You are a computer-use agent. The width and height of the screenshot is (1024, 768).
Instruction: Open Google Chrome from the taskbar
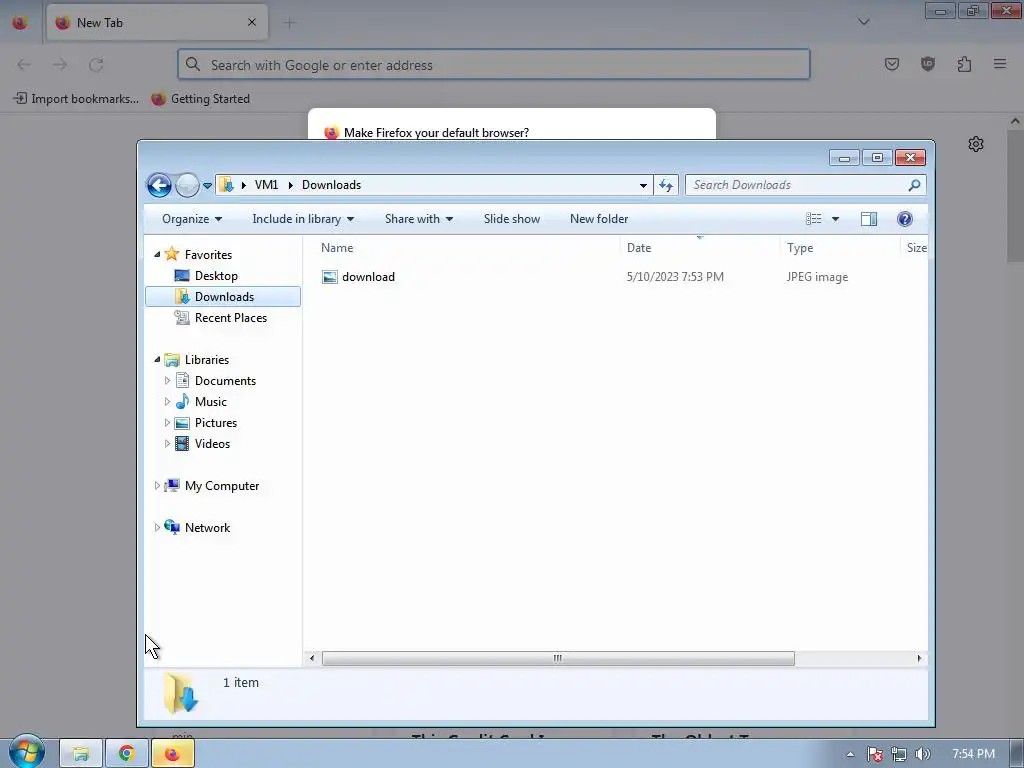point(126,754)
